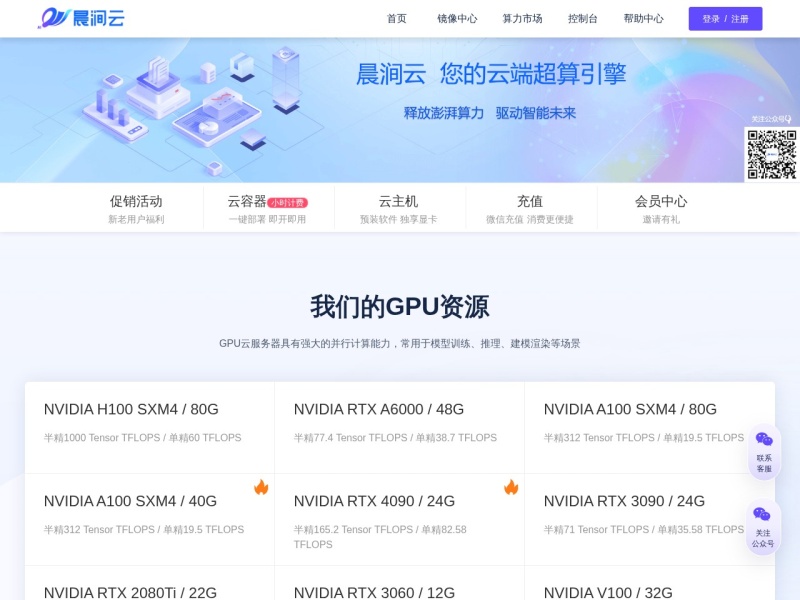
Task: Open 镜像中心 in the navigation
Action: tap(457, 19)
